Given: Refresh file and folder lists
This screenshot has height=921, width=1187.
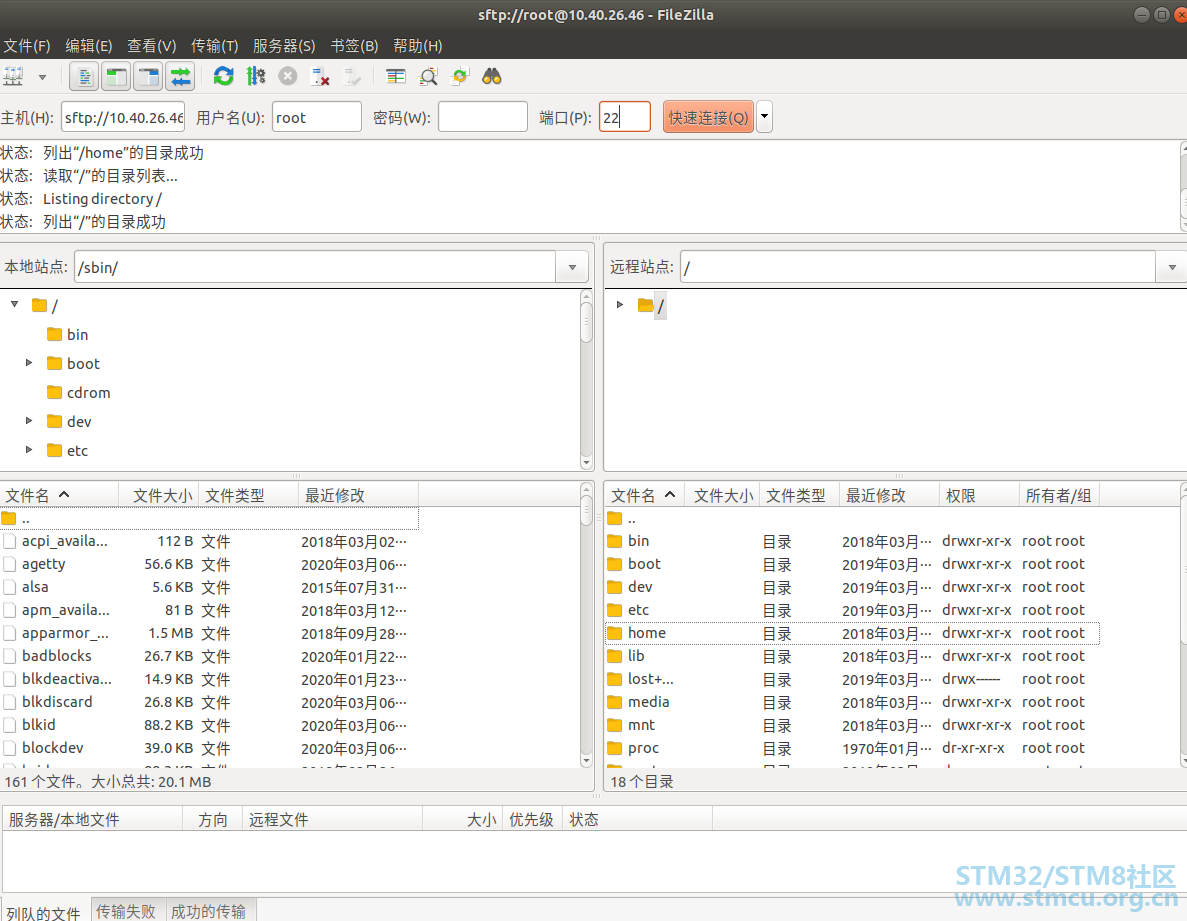Looking at the screenshot, I should click(x=223, y=76).
